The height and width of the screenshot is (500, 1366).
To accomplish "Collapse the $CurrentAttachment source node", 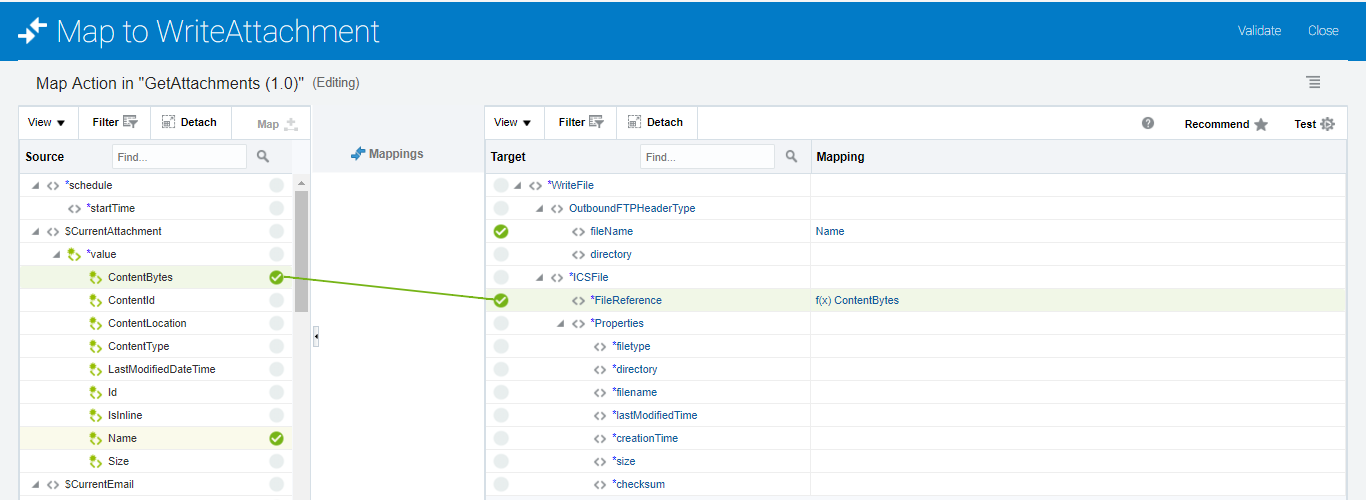I will coord(36,232).
